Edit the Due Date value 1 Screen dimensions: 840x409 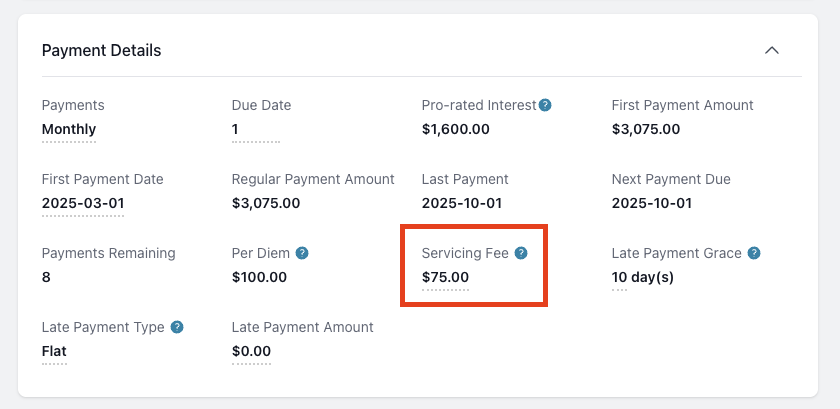pos(236,129)
